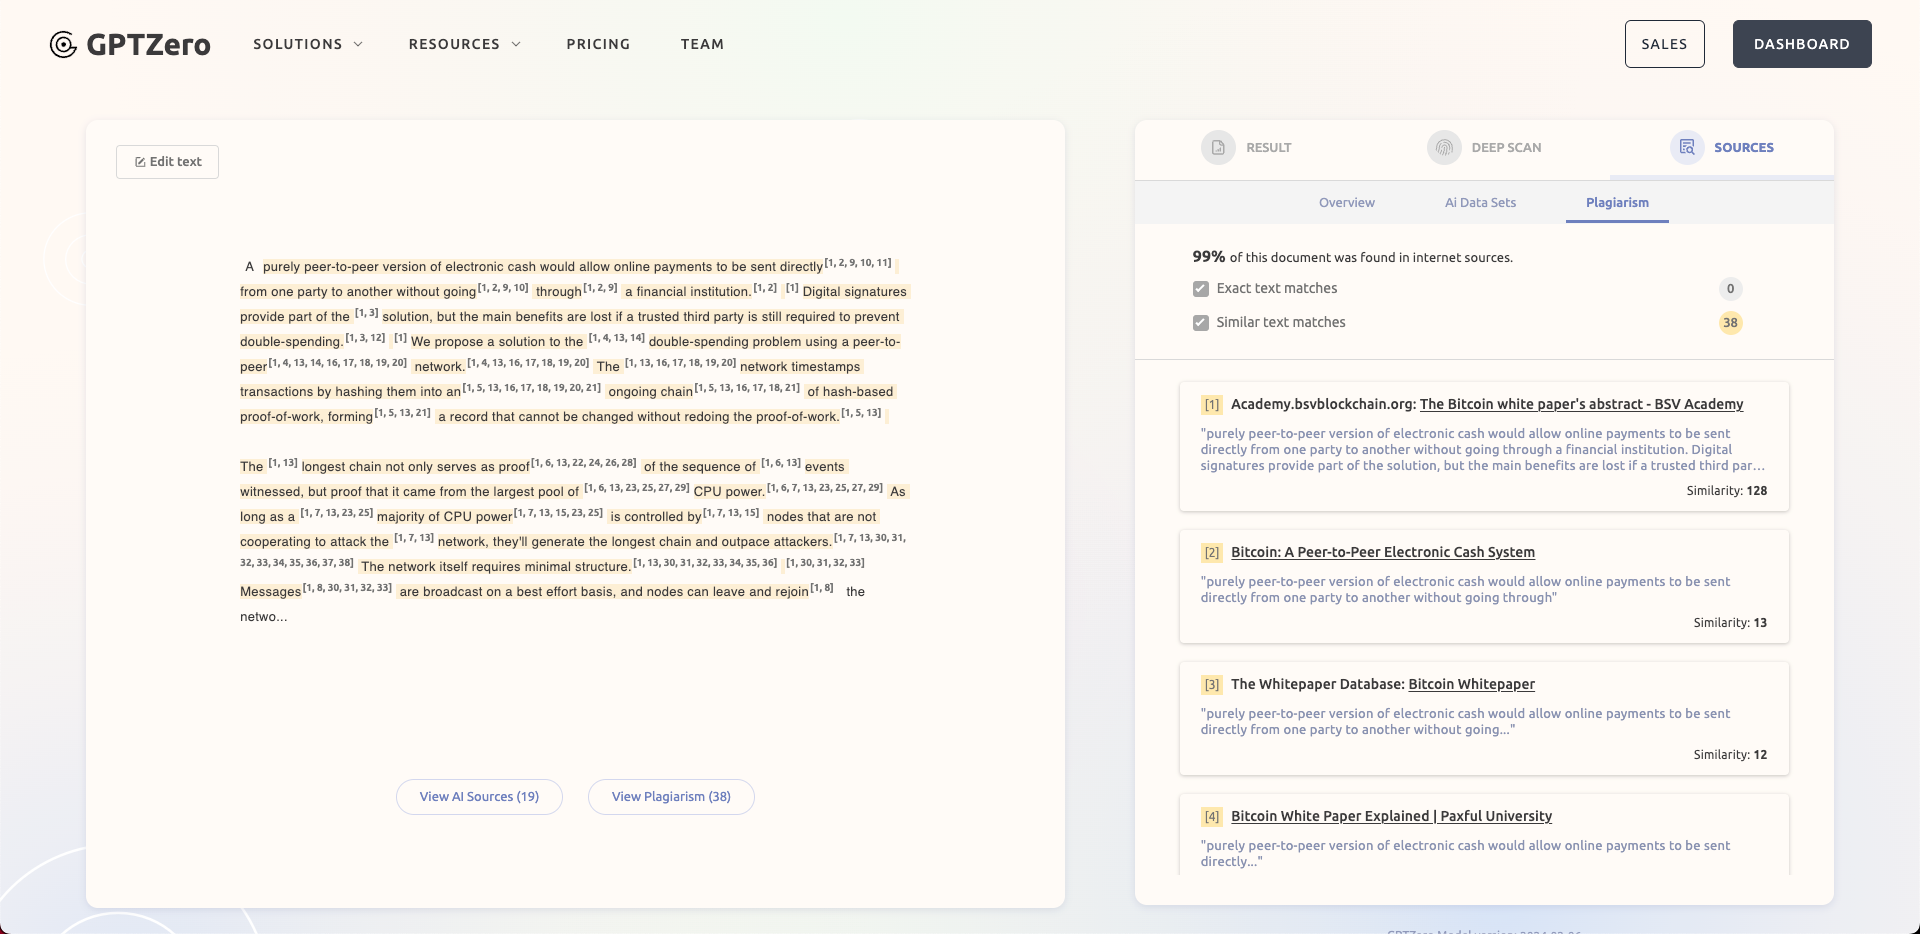This screenshot has width=1920, height=934.
Task: Click the [2] source number badge
Action: [1212, 553]
